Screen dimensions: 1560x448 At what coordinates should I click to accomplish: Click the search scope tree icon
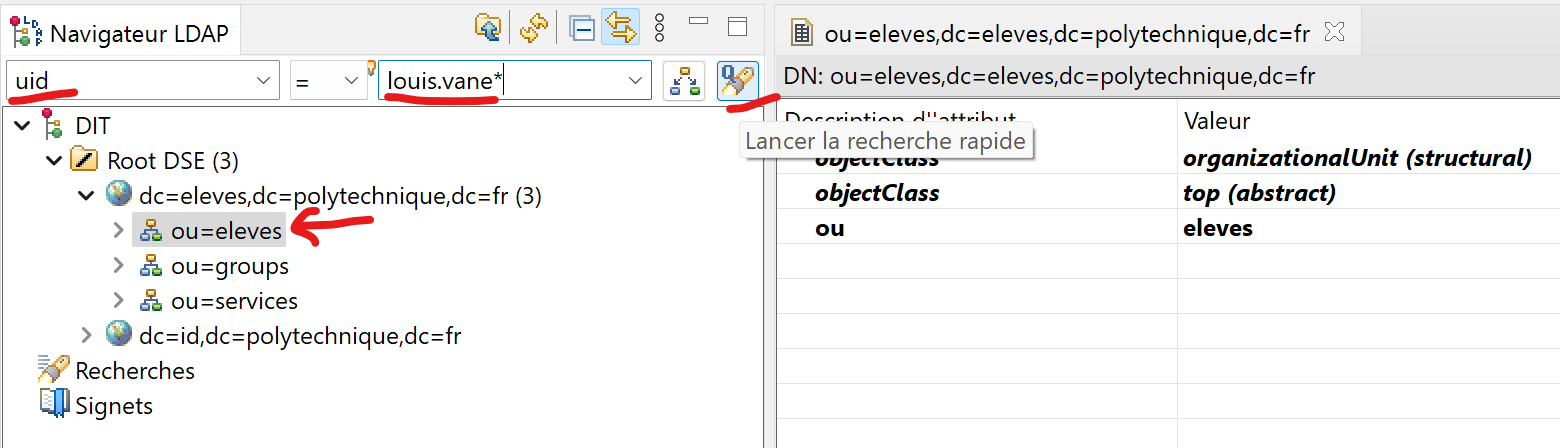(684, 81)
